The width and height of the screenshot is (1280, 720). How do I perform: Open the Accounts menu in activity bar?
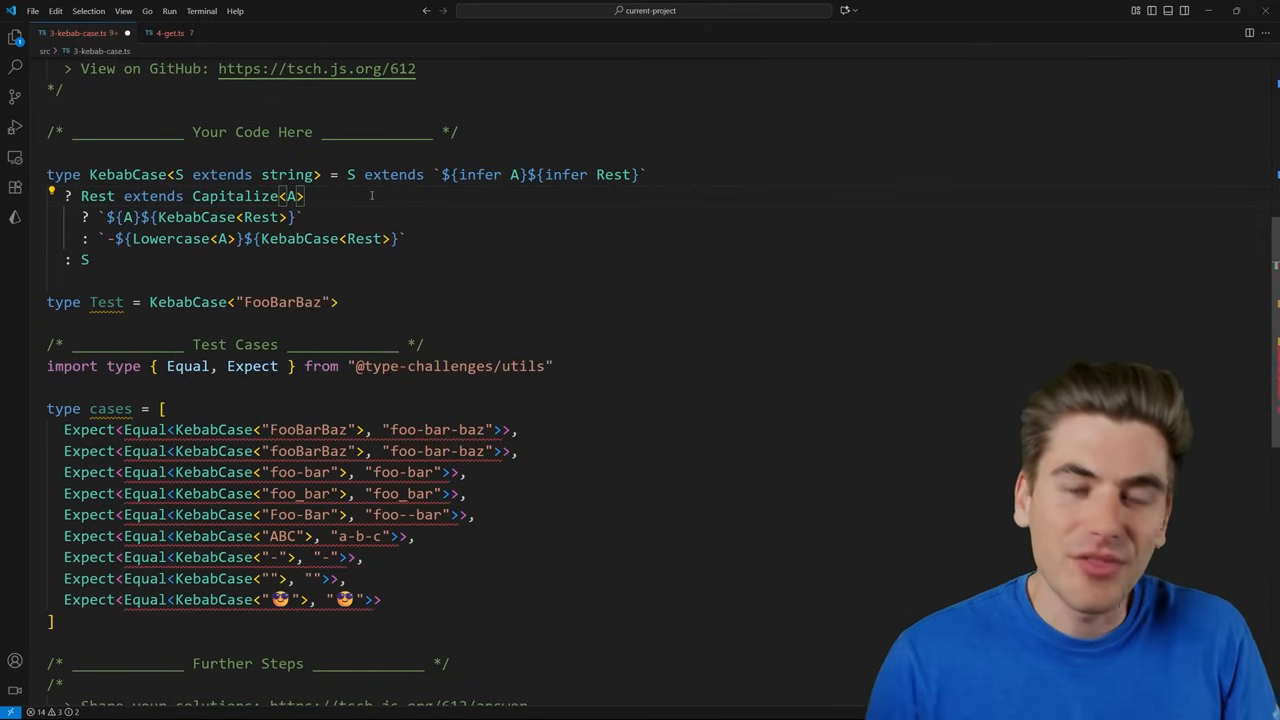point(15,661)
